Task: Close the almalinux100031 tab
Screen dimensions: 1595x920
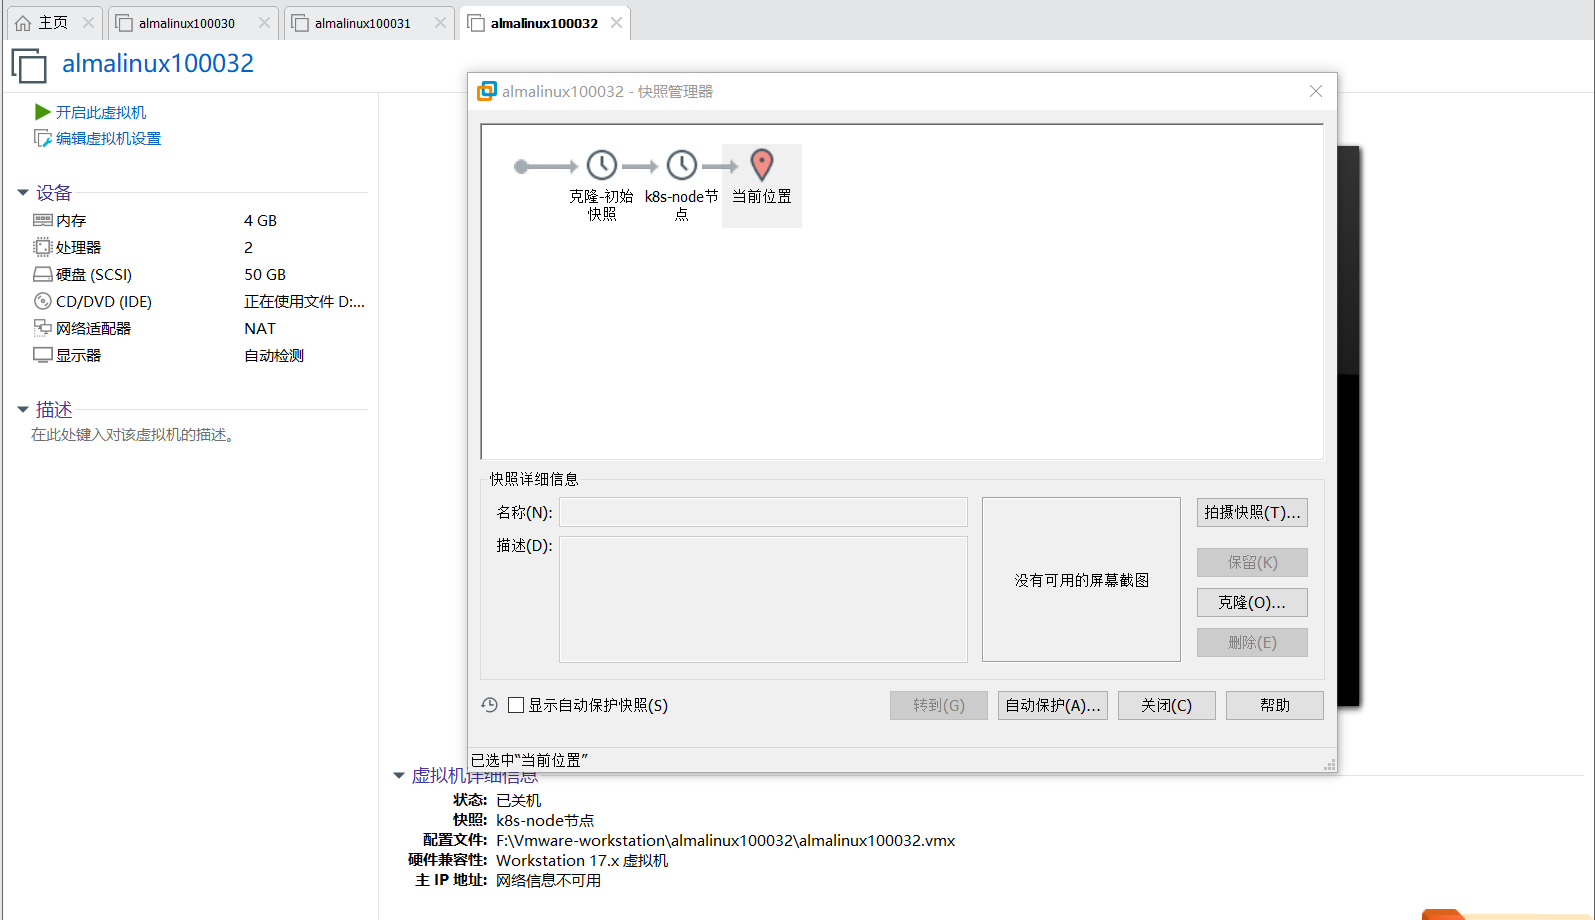Action: tap(440, 23)
